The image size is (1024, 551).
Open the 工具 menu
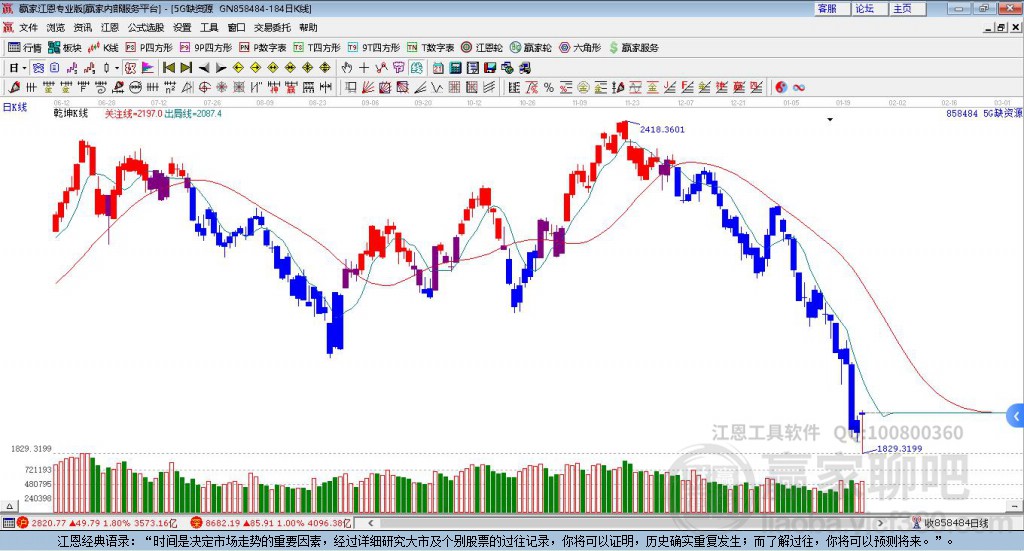click(209, 27)
